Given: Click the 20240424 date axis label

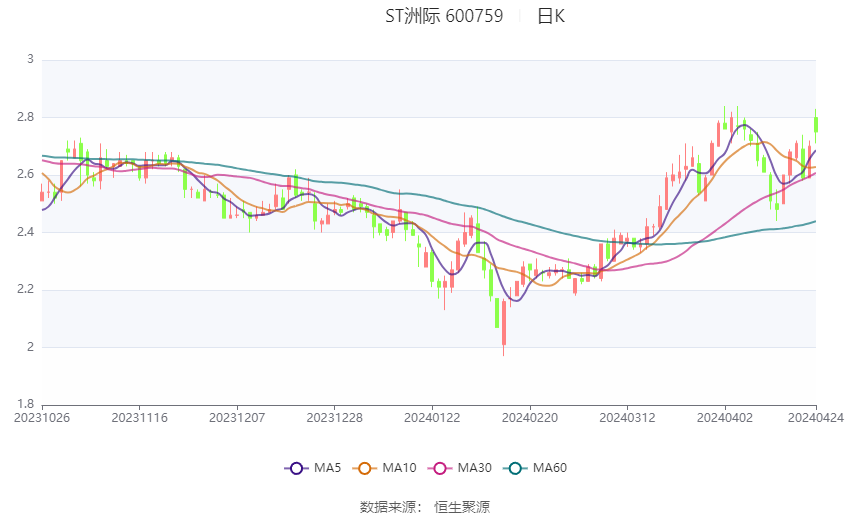Looking at the screenshot, I should click(x=816, y=418).
